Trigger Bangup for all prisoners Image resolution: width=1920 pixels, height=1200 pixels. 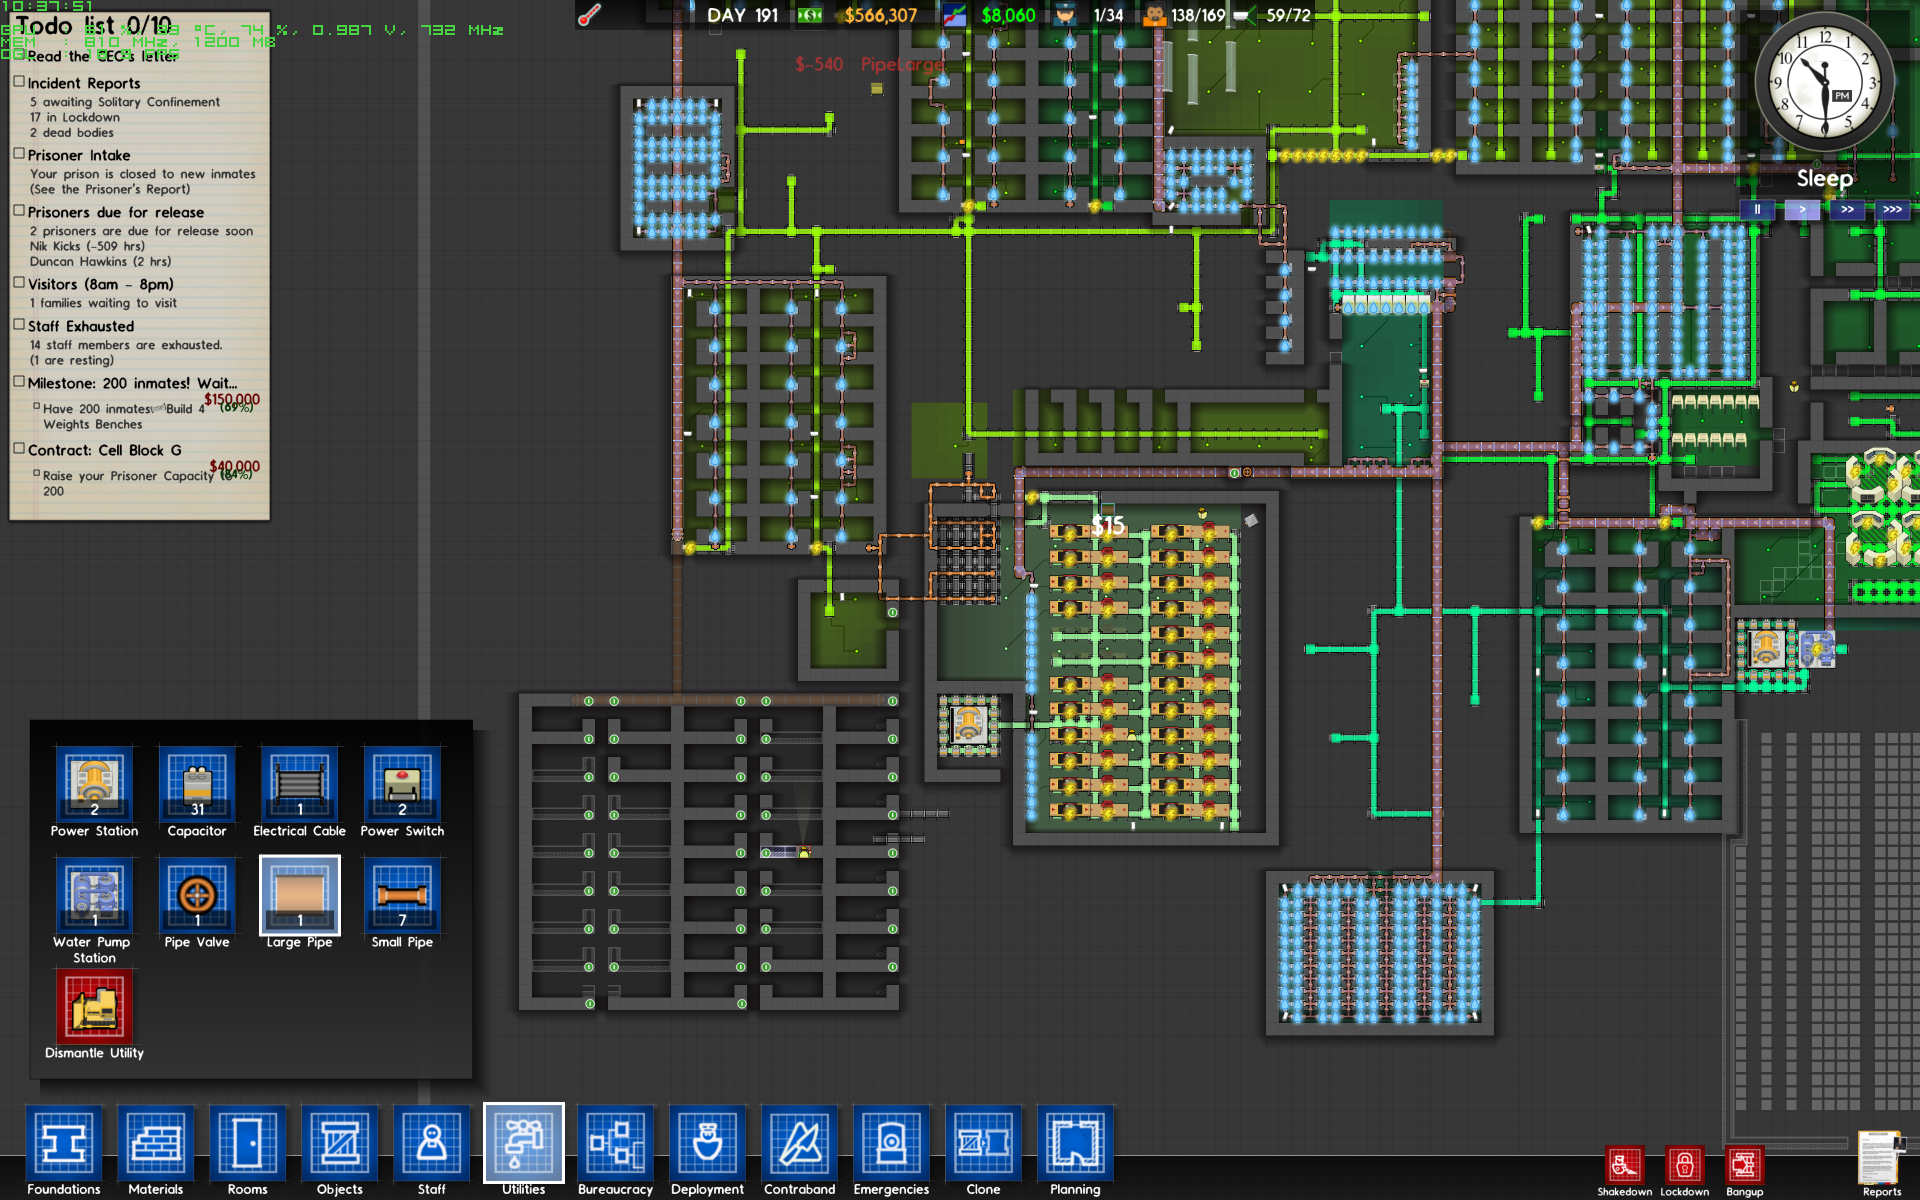tap(1745, 1166)
